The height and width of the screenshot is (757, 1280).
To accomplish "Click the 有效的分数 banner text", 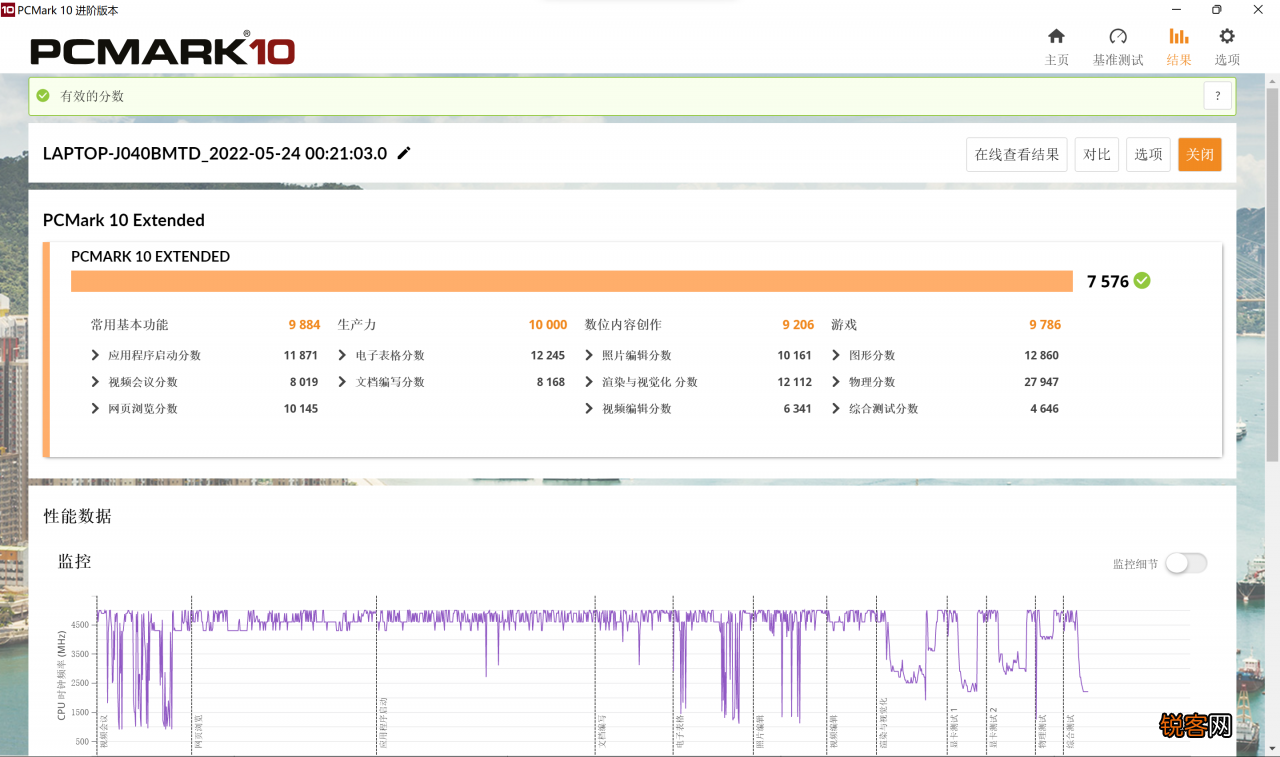I will pyautogui.click(x=92, y=96).
